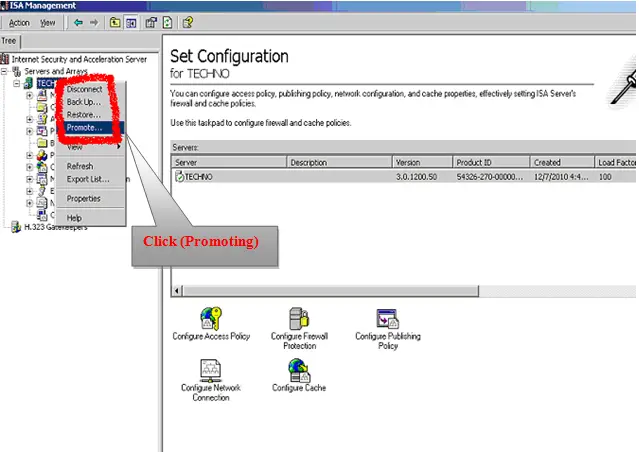
Task: Expand the first child node under TECHNO
Action: [29, 96]
